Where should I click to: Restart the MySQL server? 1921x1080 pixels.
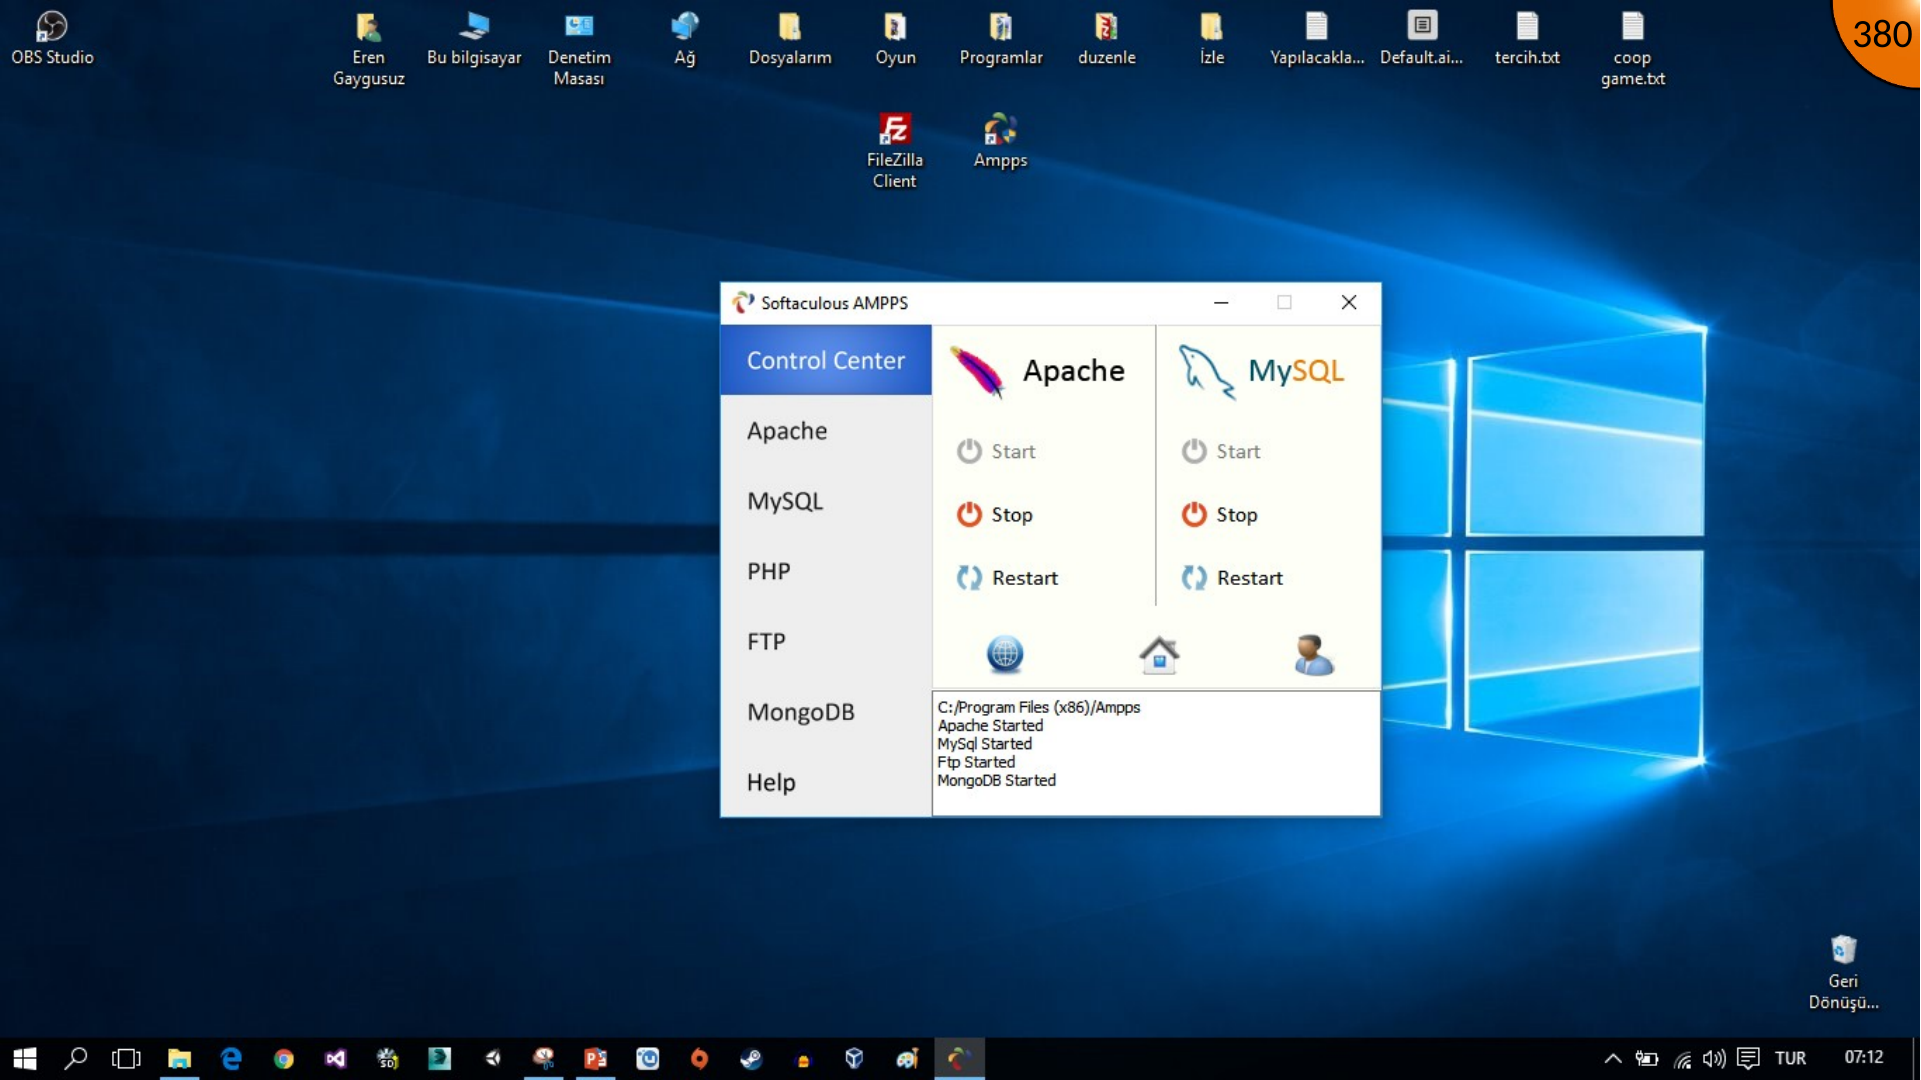coord(1232,577)
